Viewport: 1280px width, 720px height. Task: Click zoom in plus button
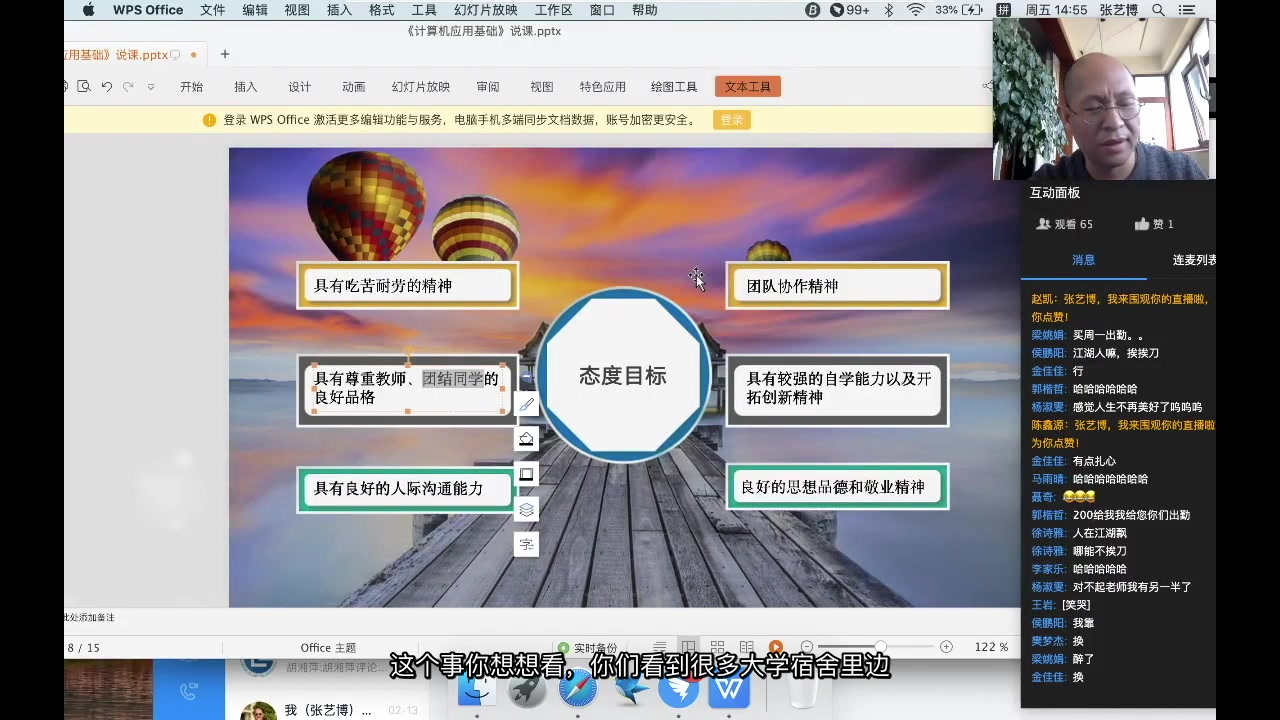coord(946,647)
